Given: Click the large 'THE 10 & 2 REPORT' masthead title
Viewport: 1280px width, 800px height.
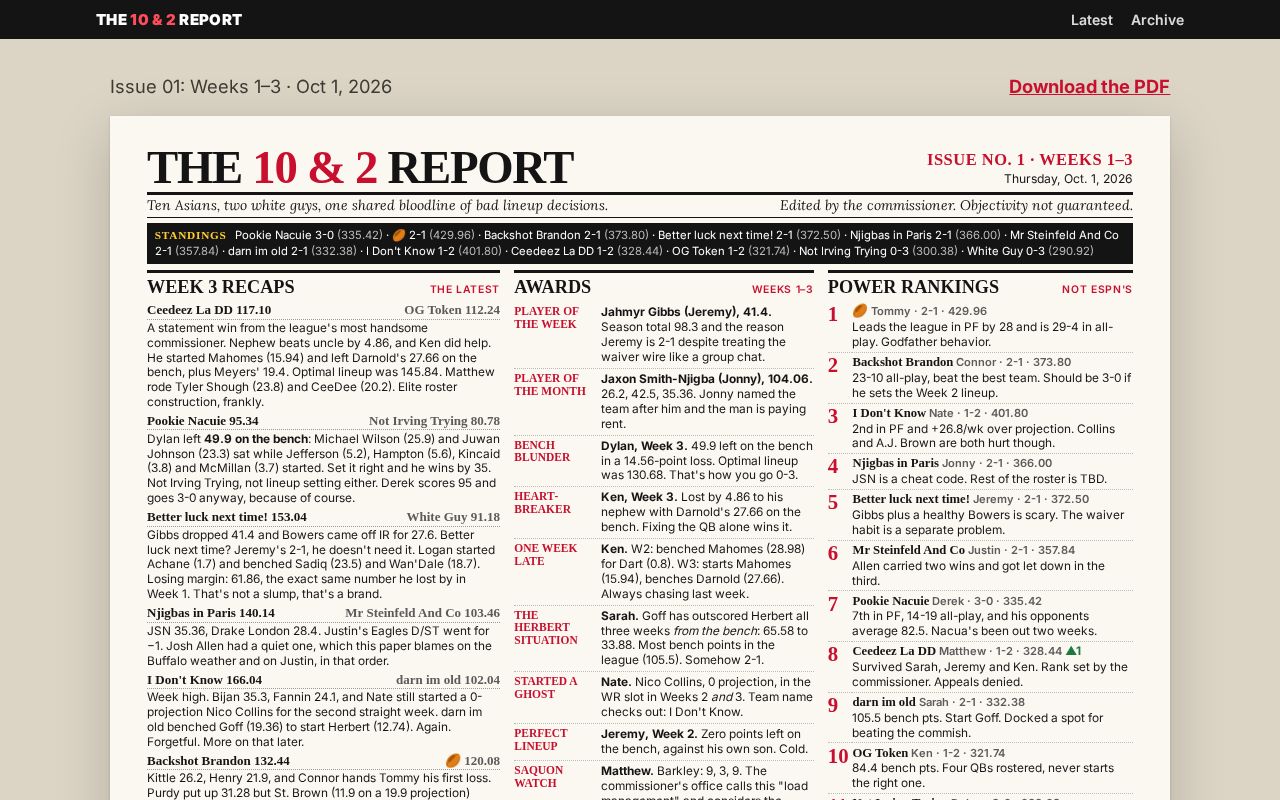Looking at the screenshot, I should [x=360, y=168].
